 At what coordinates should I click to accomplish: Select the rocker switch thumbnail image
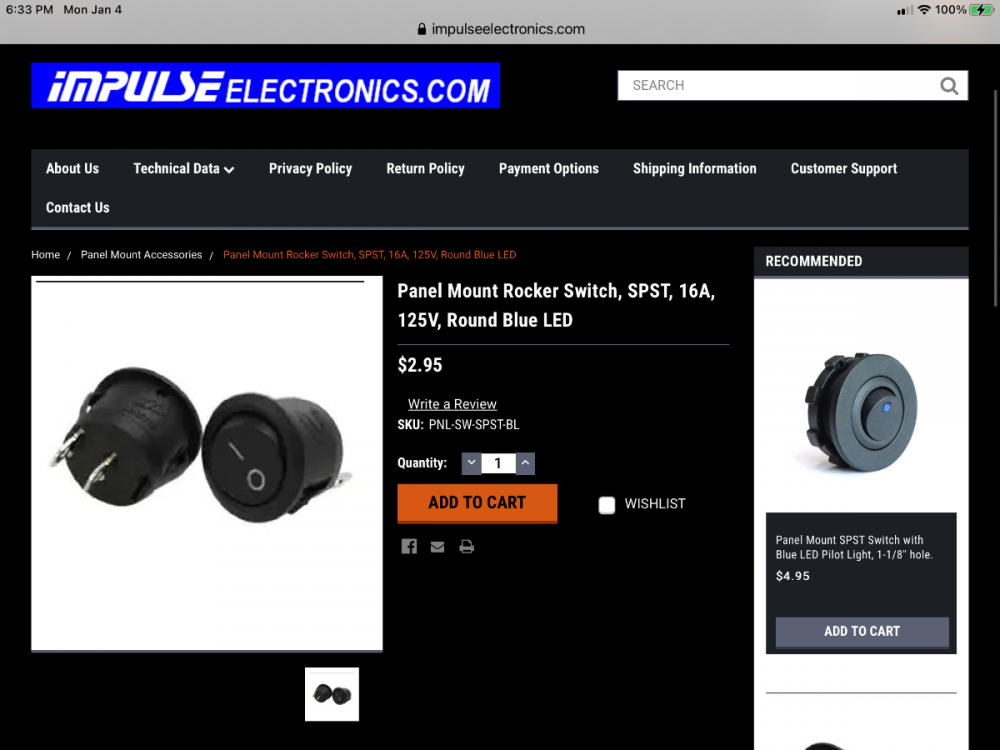(332, 694)
